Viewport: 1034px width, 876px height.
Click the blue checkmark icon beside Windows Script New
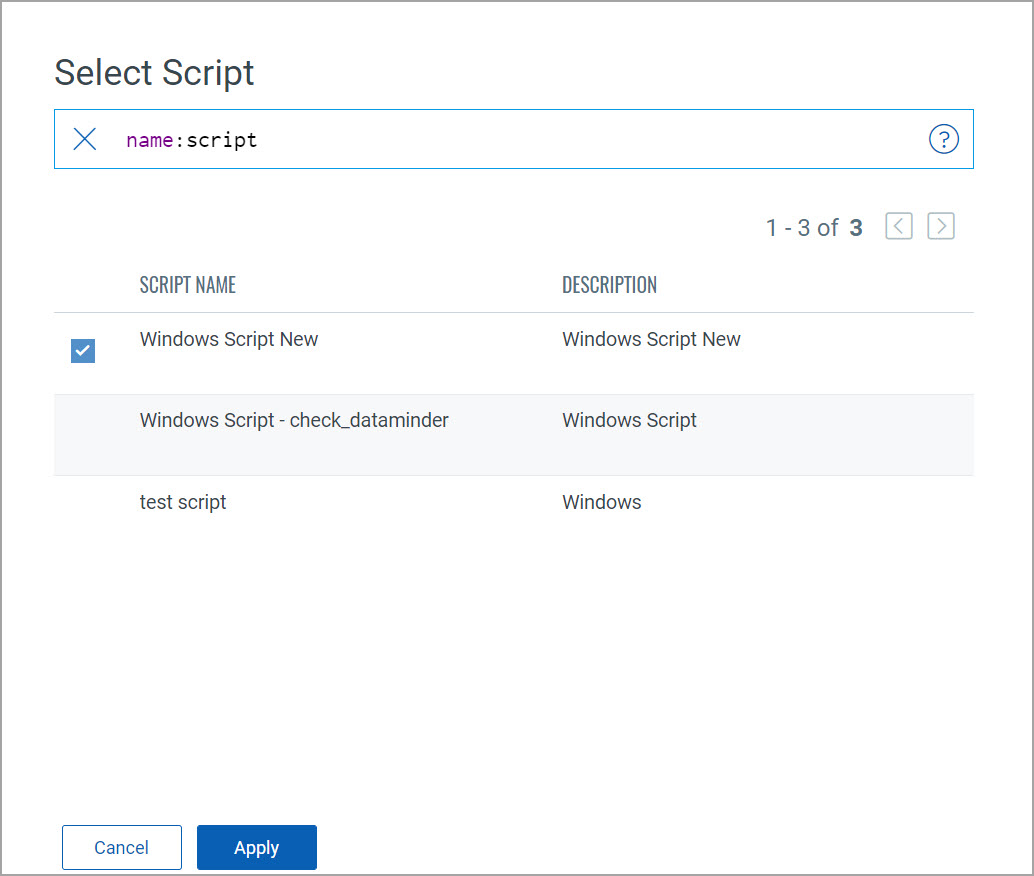click(82, 351)
